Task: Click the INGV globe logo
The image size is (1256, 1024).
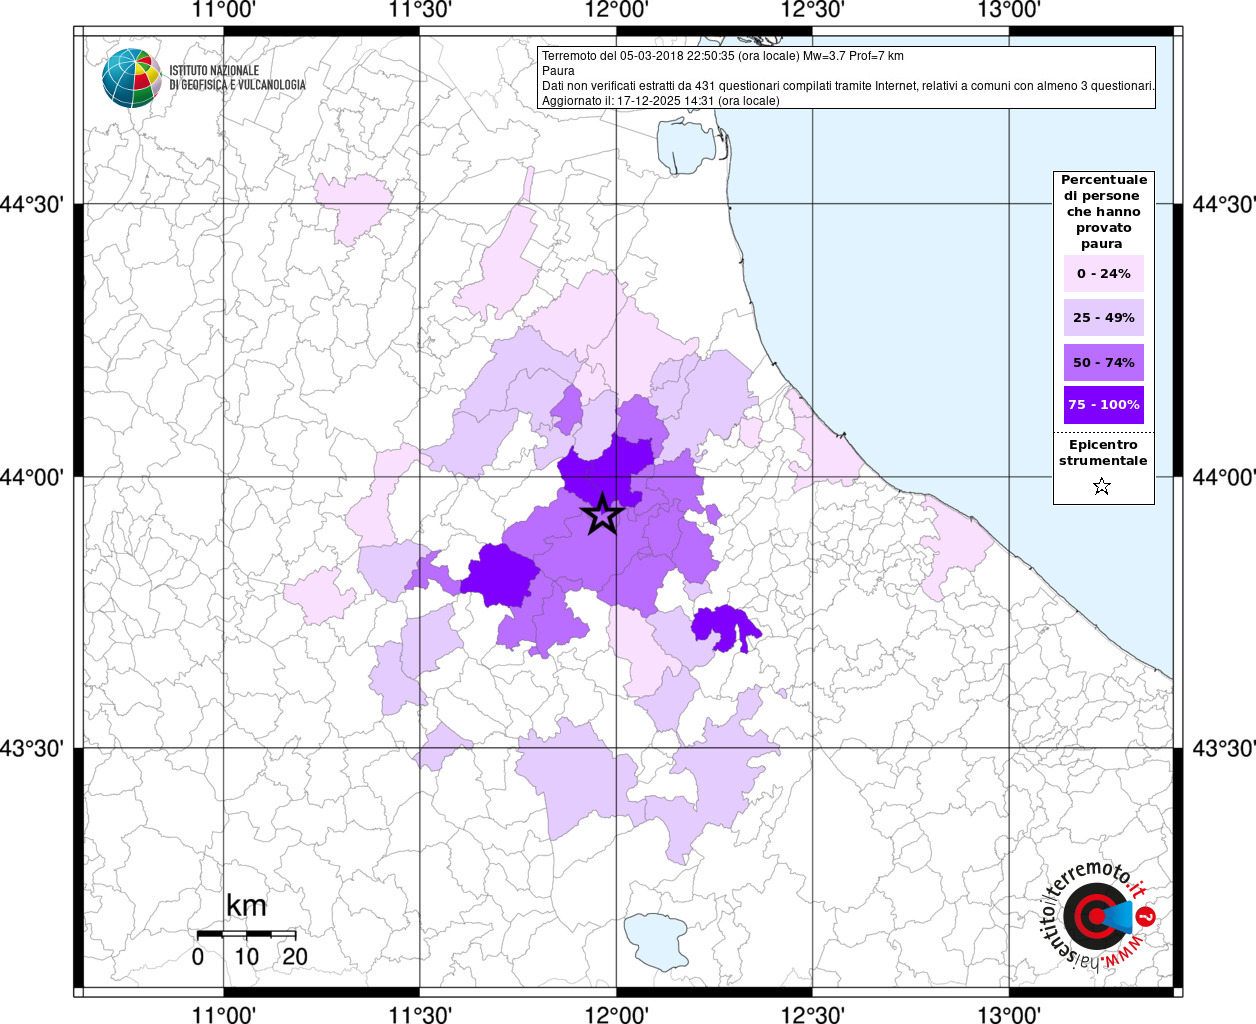Action: pyautogui.click(x=131, y=78)
